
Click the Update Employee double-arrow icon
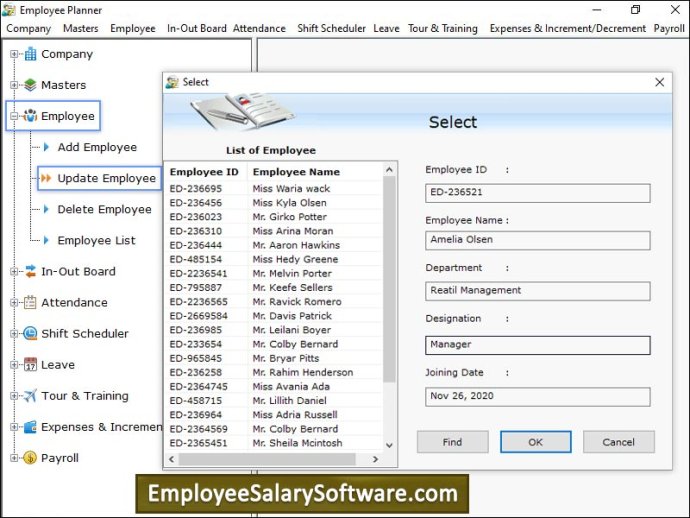pyautogui.click(x=46, y=178)
